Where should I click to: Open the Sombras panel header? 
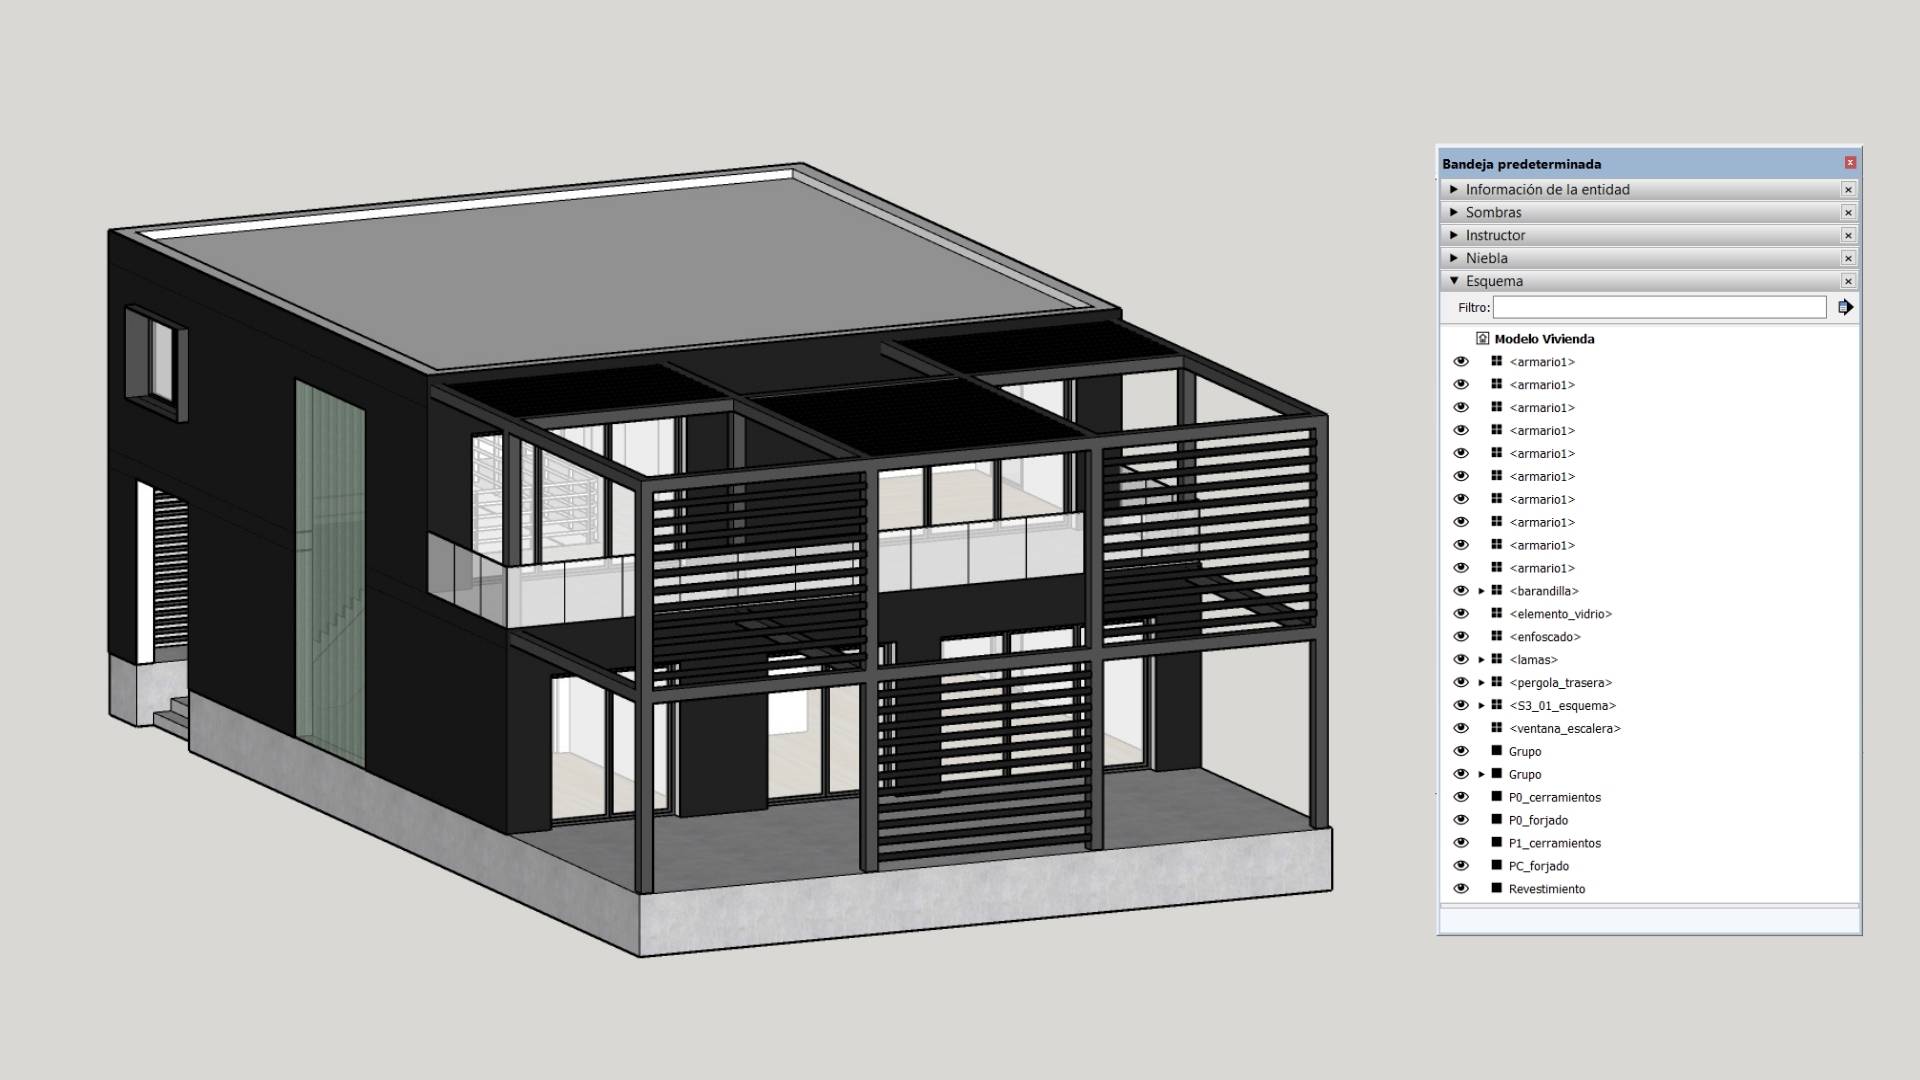1495,212
